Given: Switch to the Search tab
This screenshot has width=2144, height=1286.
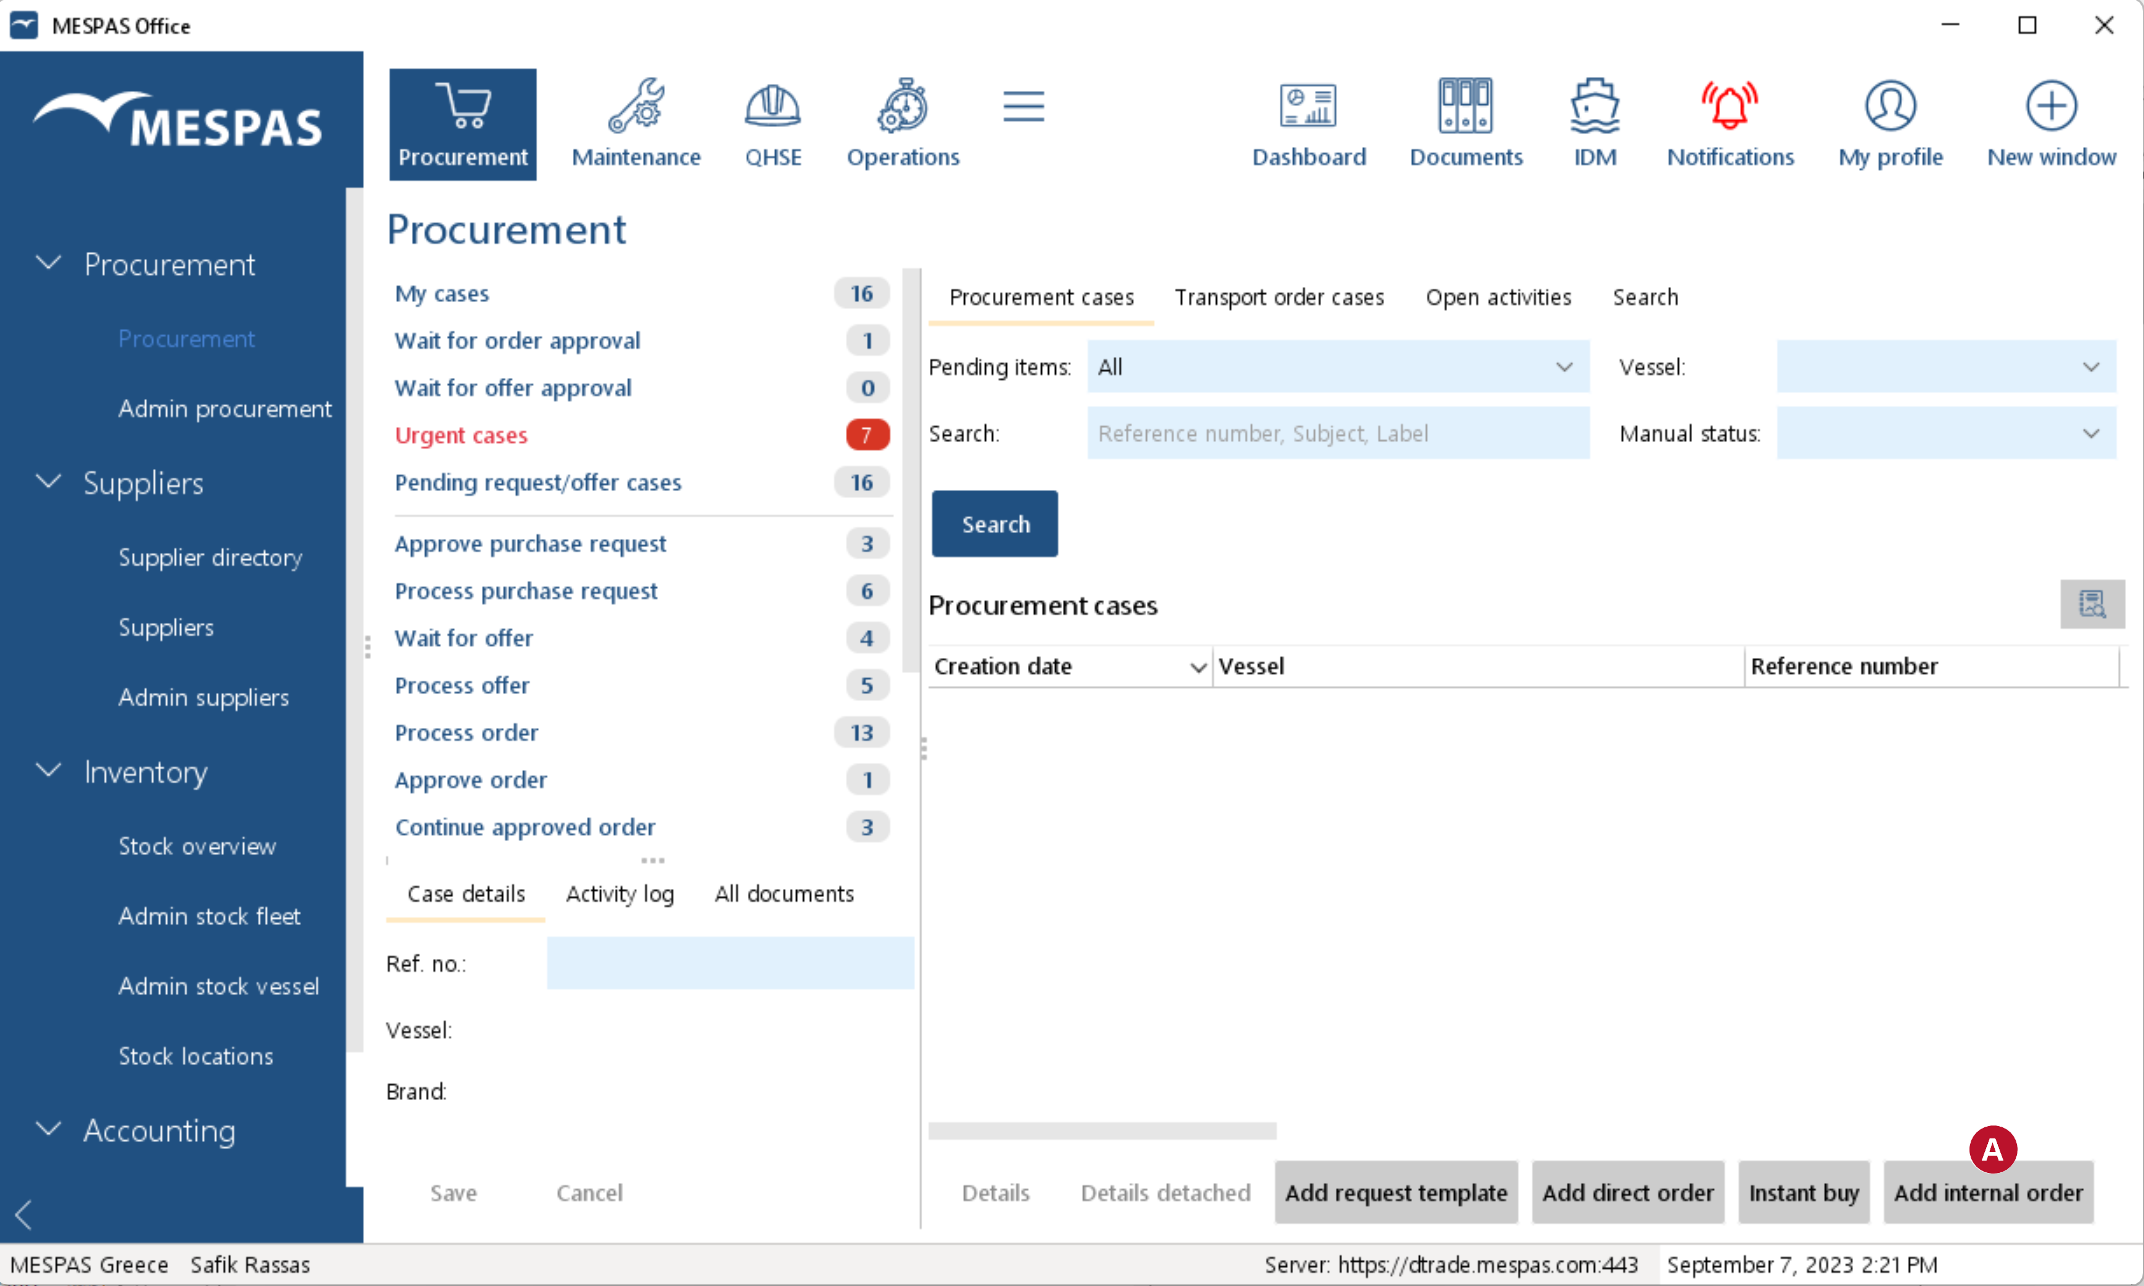Looking at the screenshot, I should (x=1645, y=297).
